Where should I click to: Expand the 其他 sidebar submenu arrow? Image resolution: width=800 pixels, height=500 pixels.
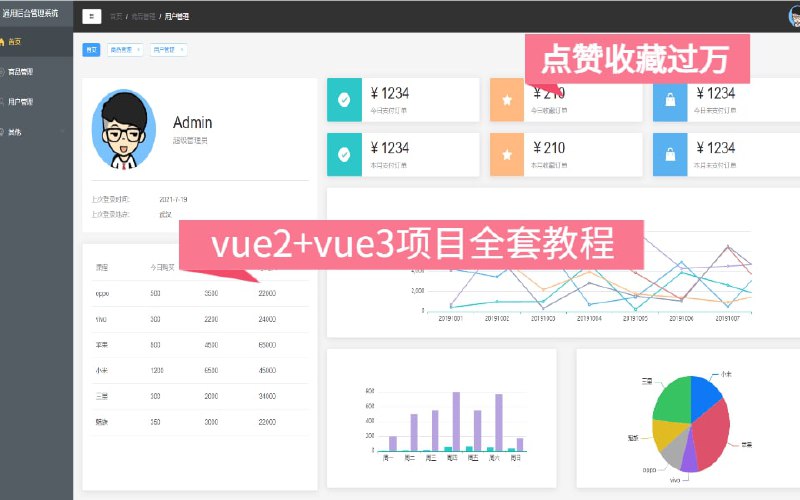coord(62,131)
